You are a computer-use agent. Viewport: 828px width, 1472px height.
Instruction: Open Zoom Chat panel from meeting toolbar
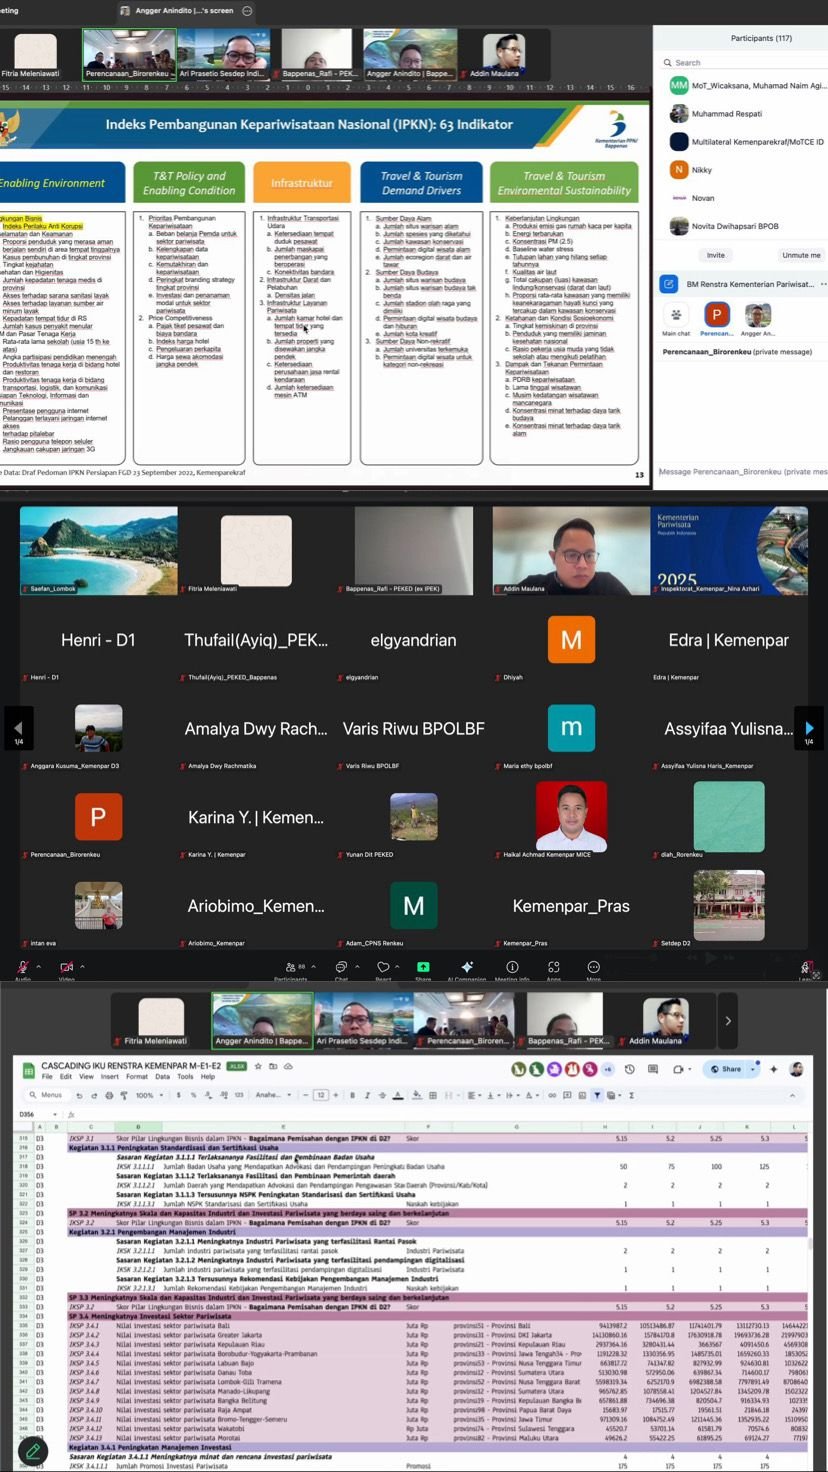341,968
